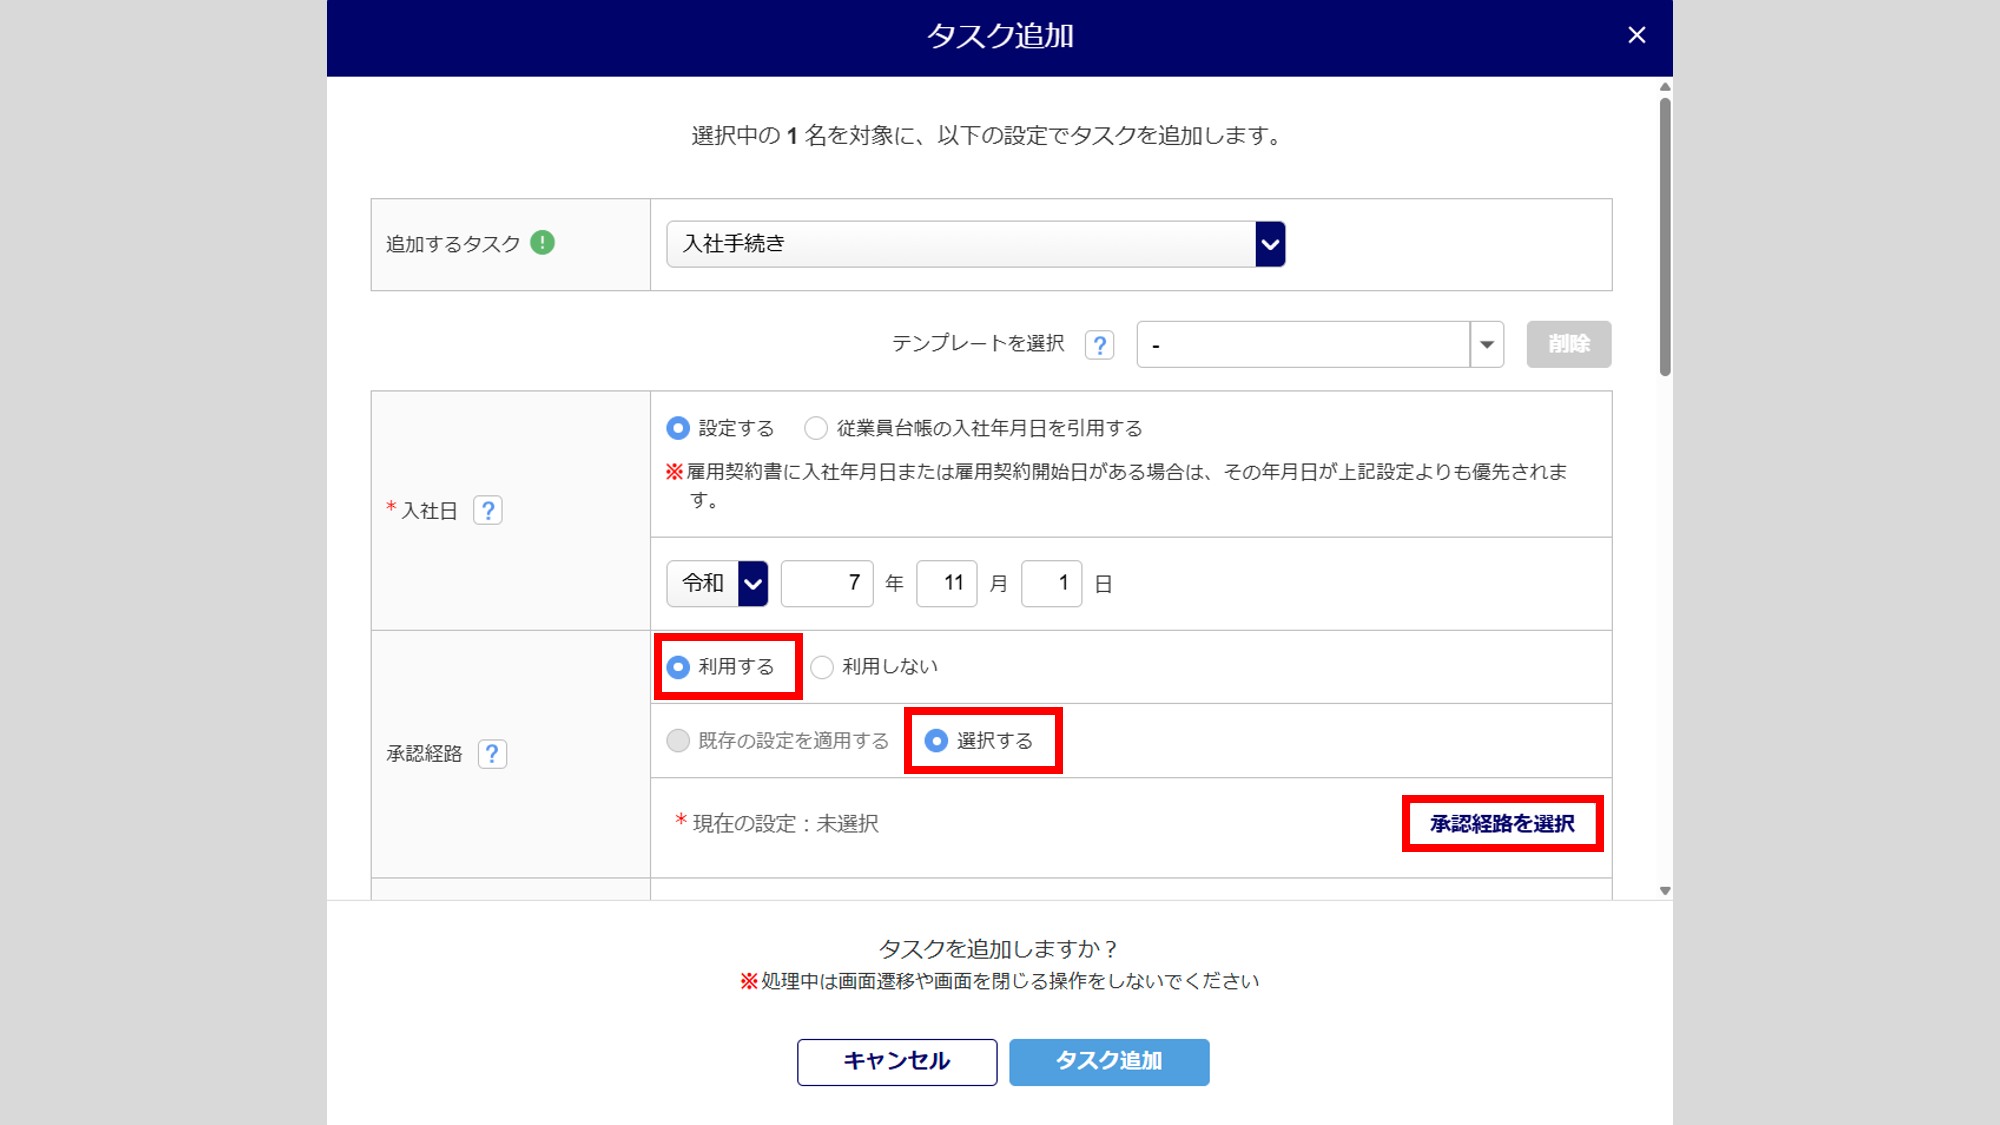This screenshot has width=2000, height=1125.
Task: Open help icon next to テンプレートを選択
Action: (x=1099, y=345)
